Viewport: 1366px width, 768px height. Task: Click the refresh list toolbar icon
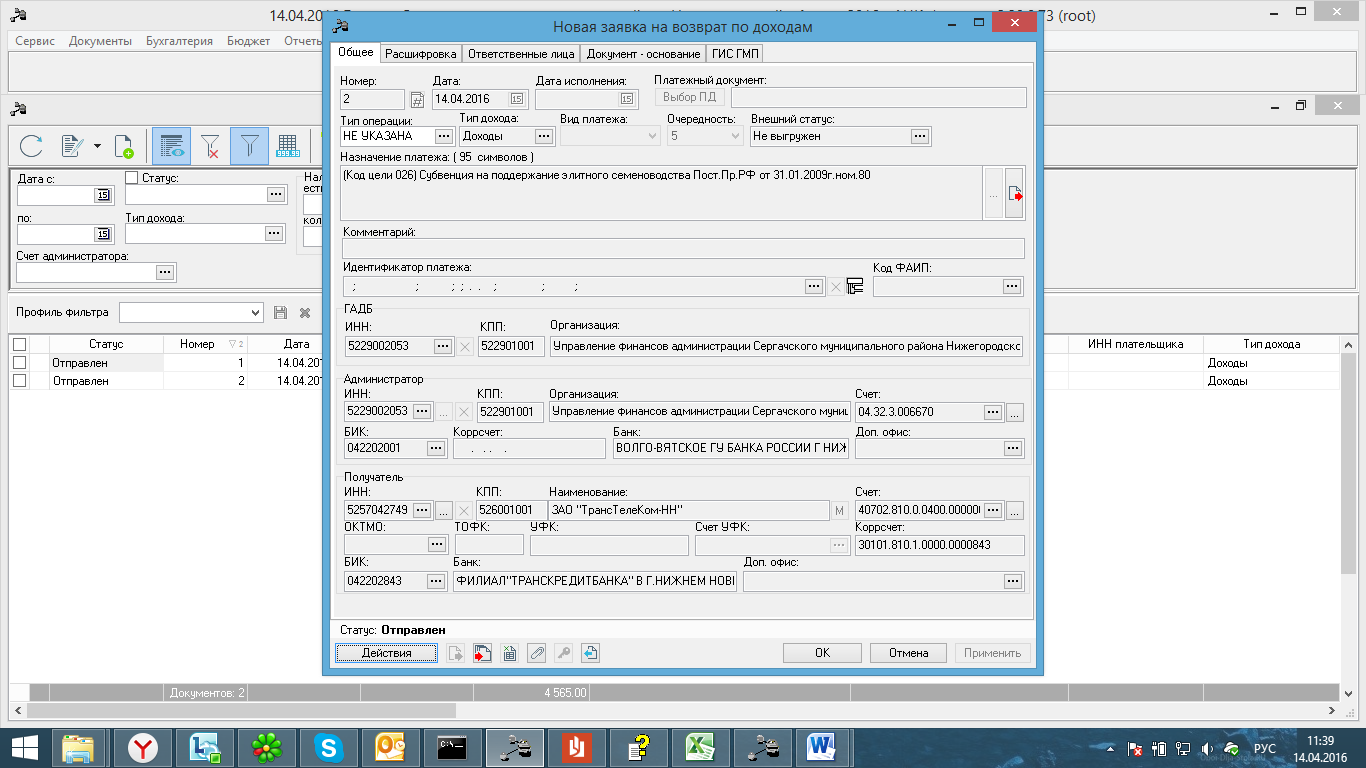click(x=32, y=147)
